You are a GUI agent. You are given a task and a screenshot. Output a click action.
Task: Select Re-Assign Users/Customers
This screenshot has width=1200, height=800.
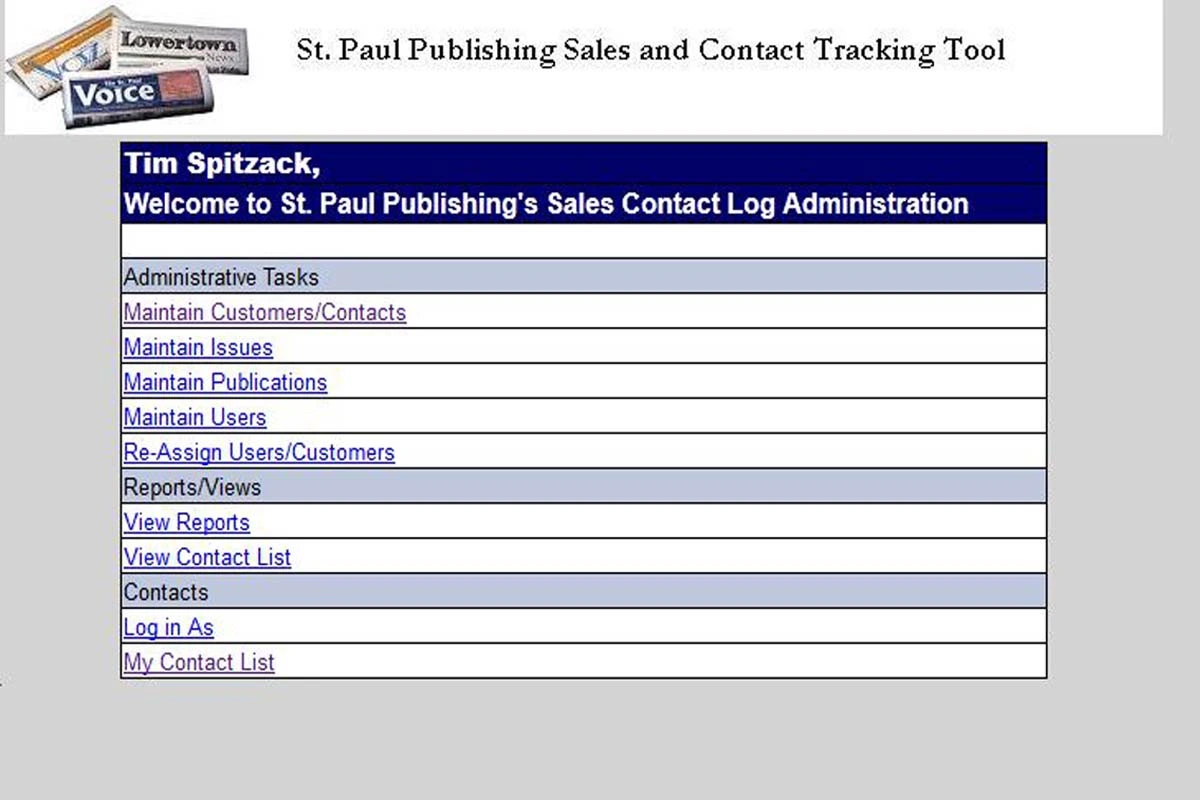click(258, 452)
